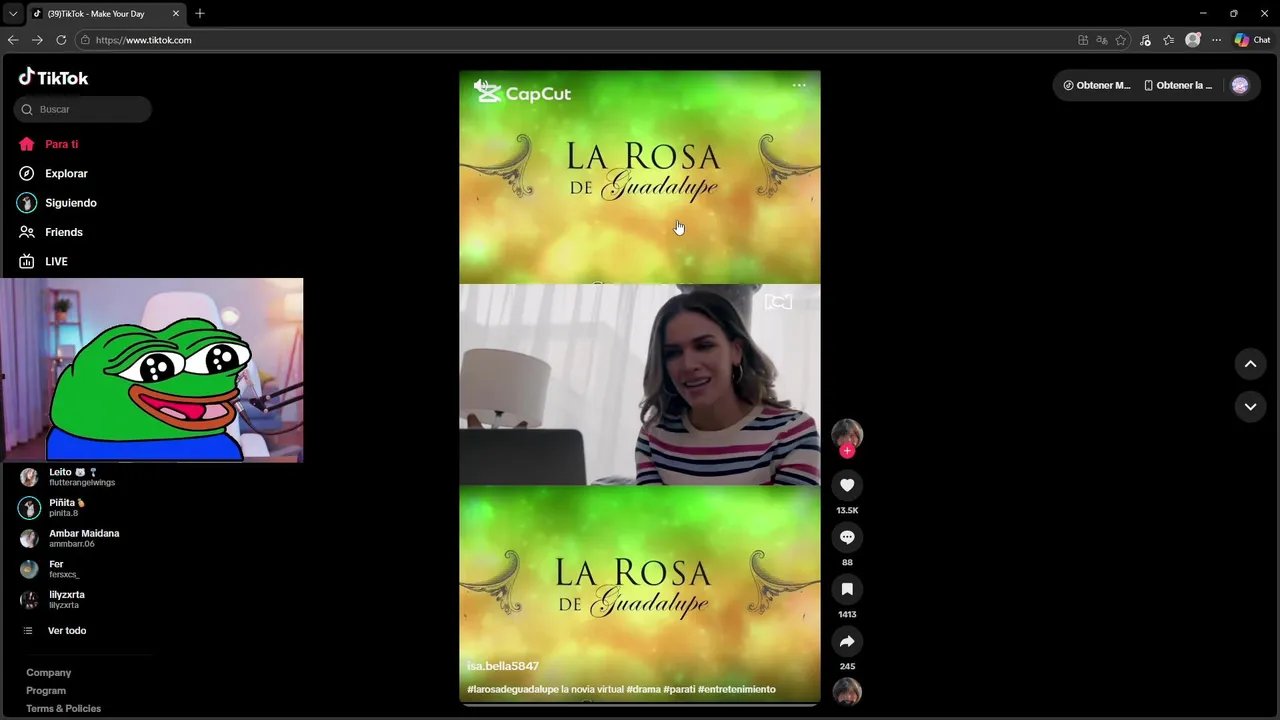Viewport: 1280px width, 720px height.
Task: Go to previous video with up chevron
Action: pos(1250,364)
